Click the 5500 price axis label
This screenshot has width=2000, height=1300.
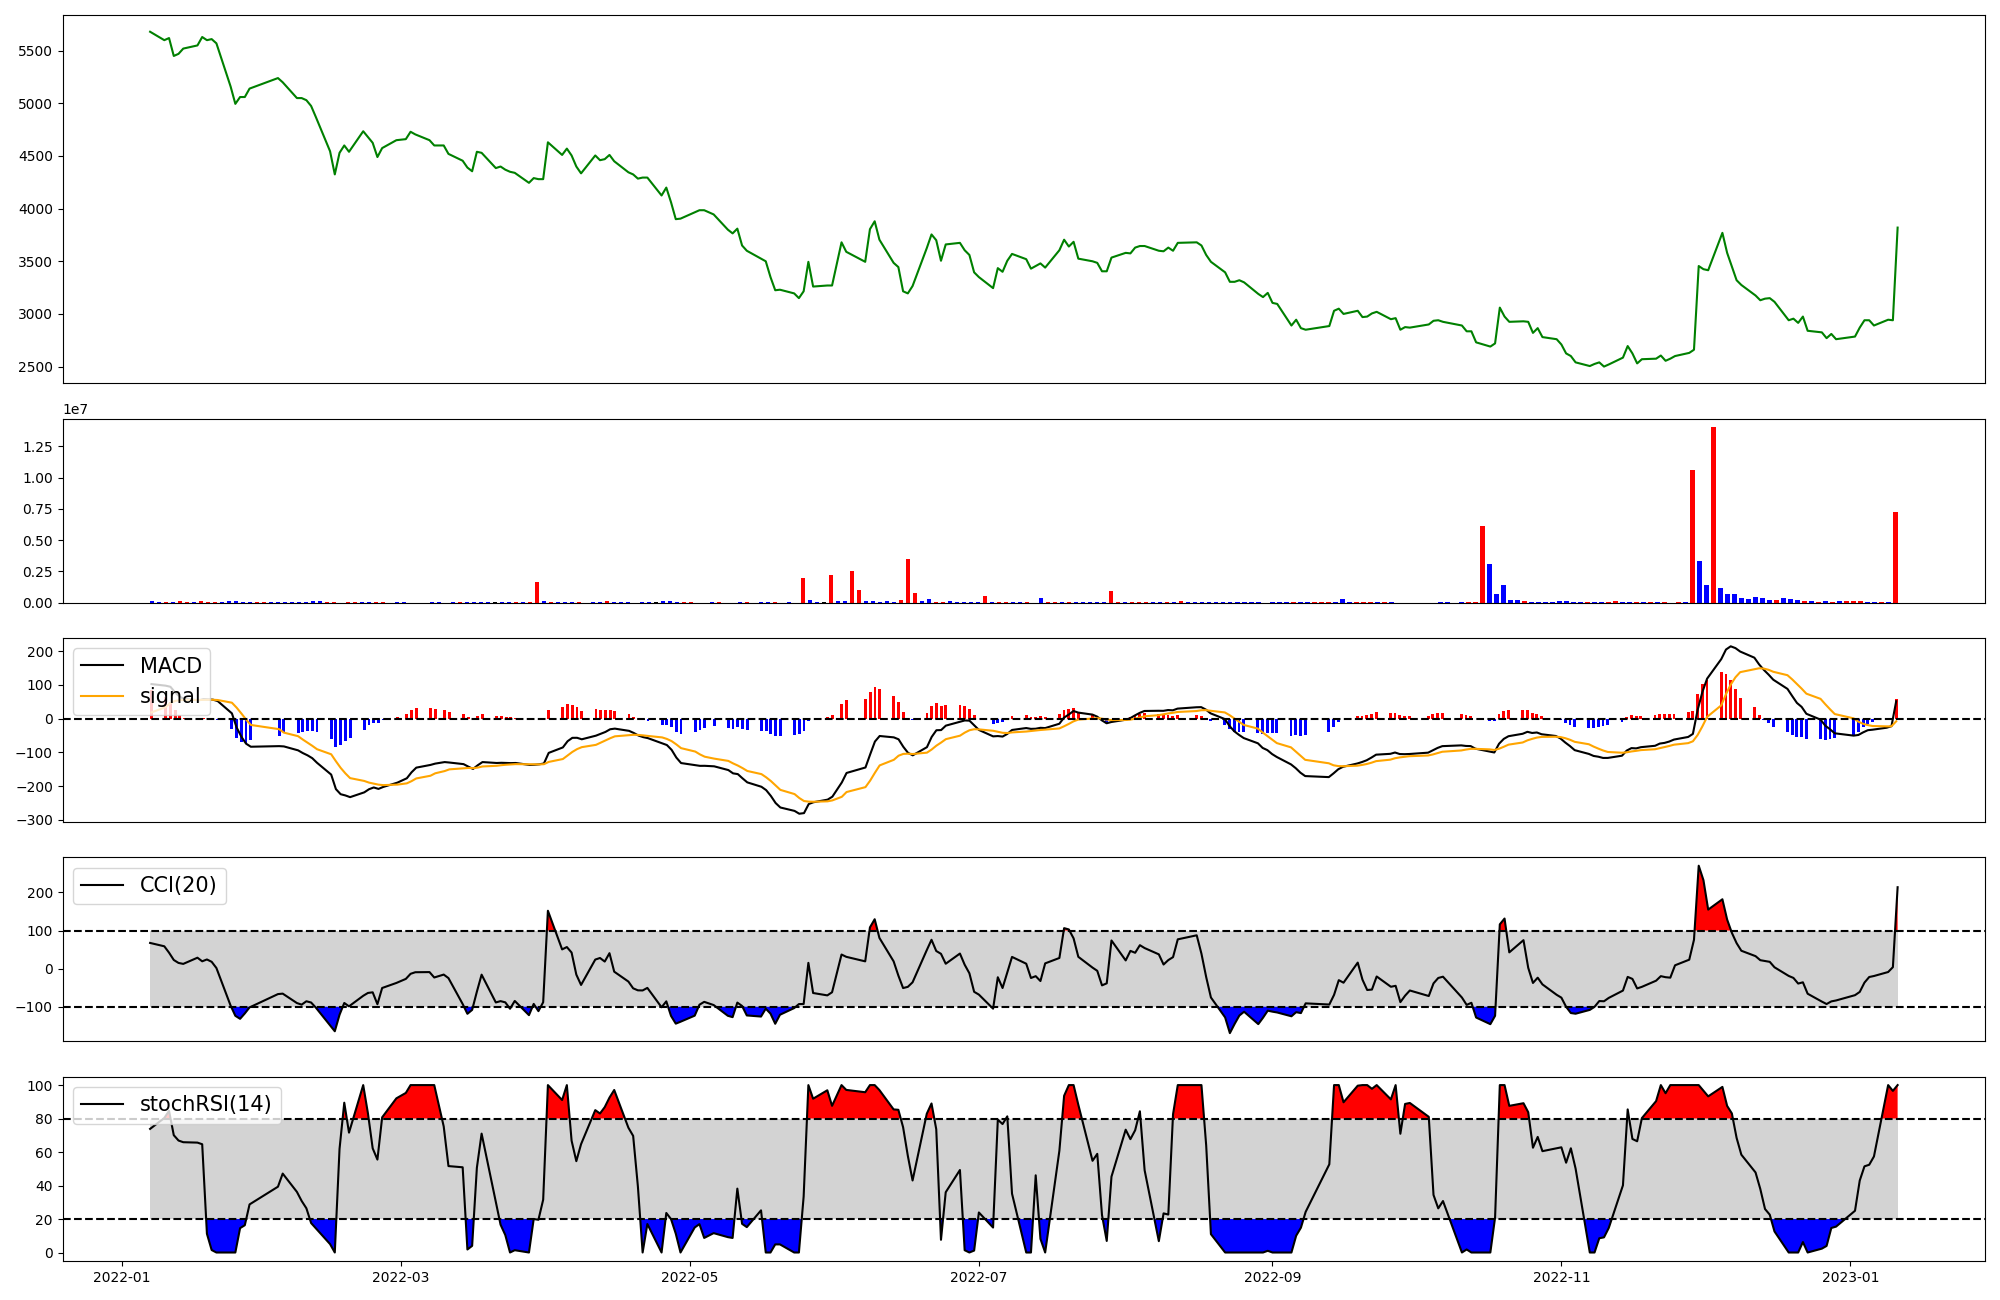click(x=35, y=51)
